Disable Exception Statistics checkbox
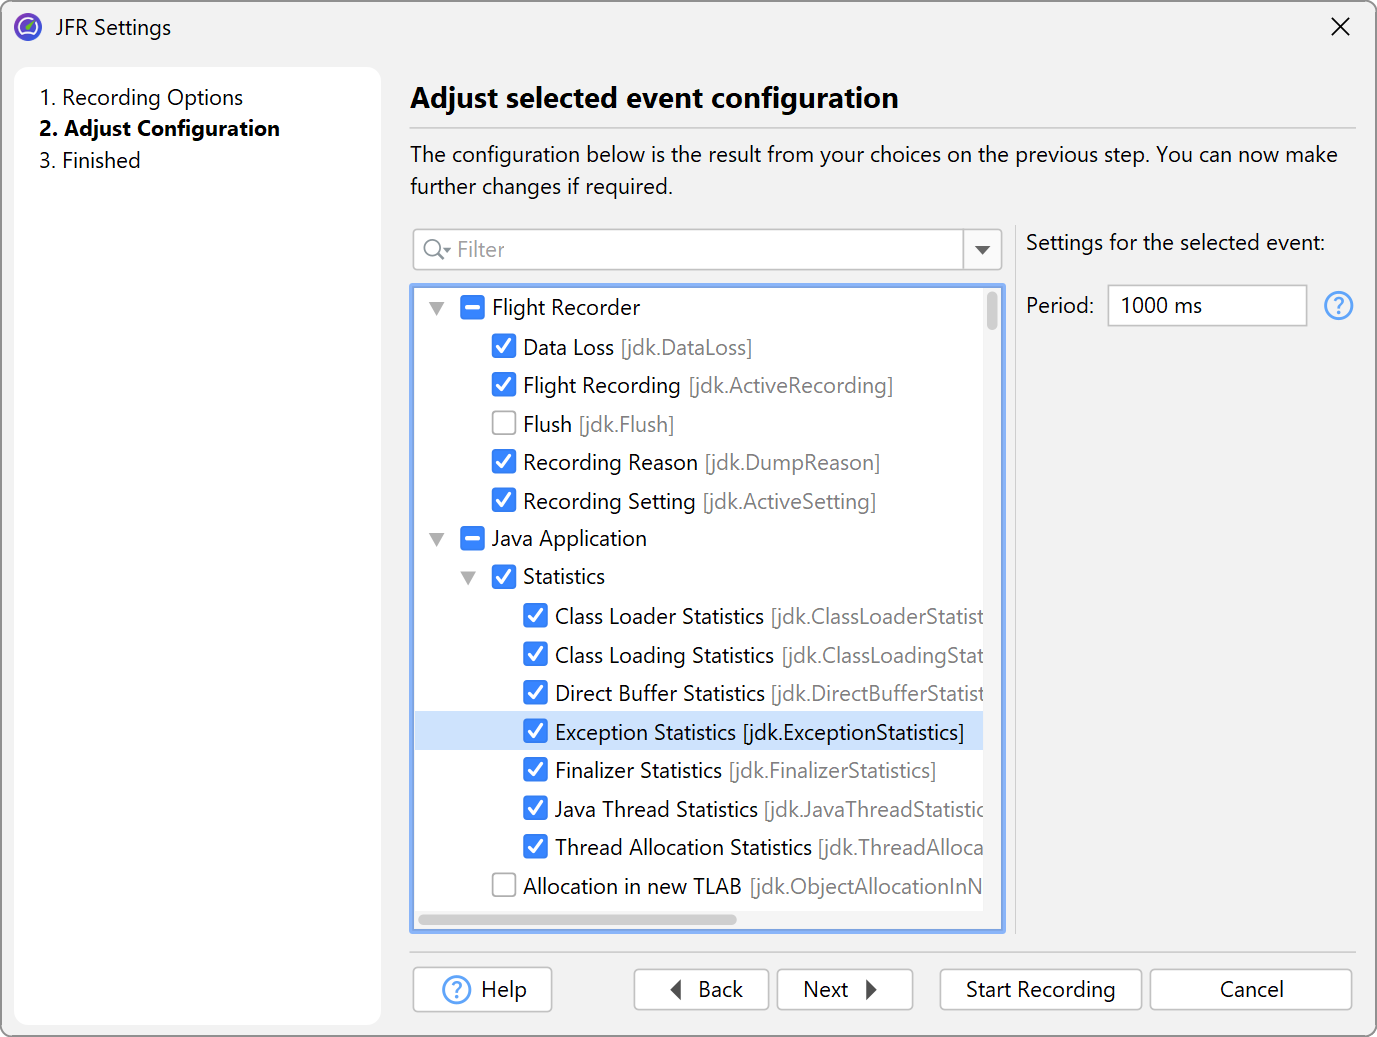This screenshot has width=1377, height=1037. click(536, 732)
